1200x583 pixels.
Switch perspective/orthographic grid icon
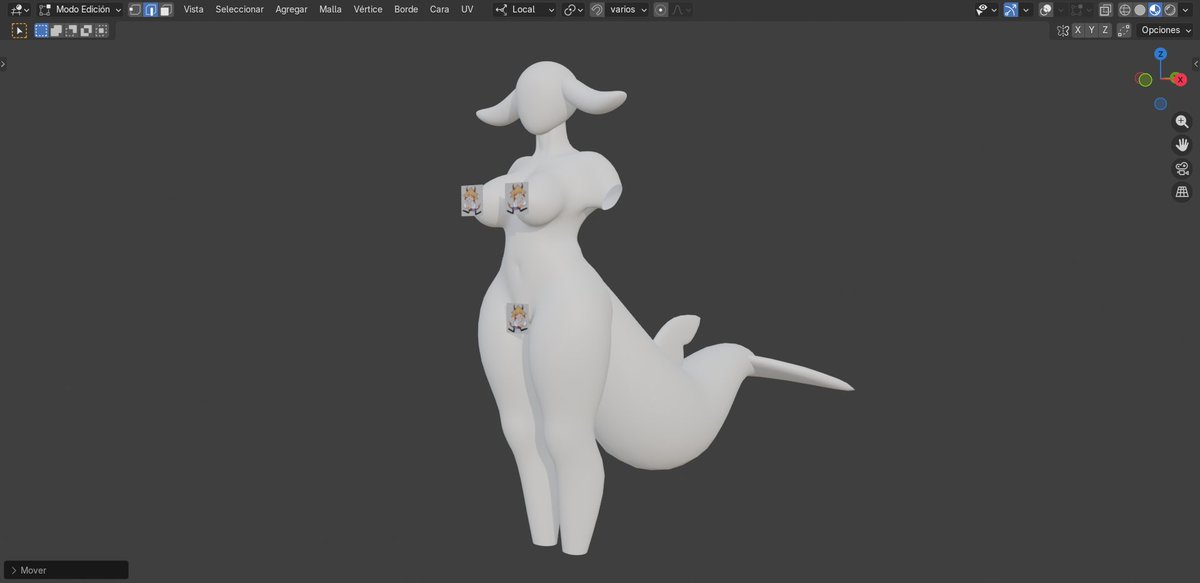[1182, 192]
